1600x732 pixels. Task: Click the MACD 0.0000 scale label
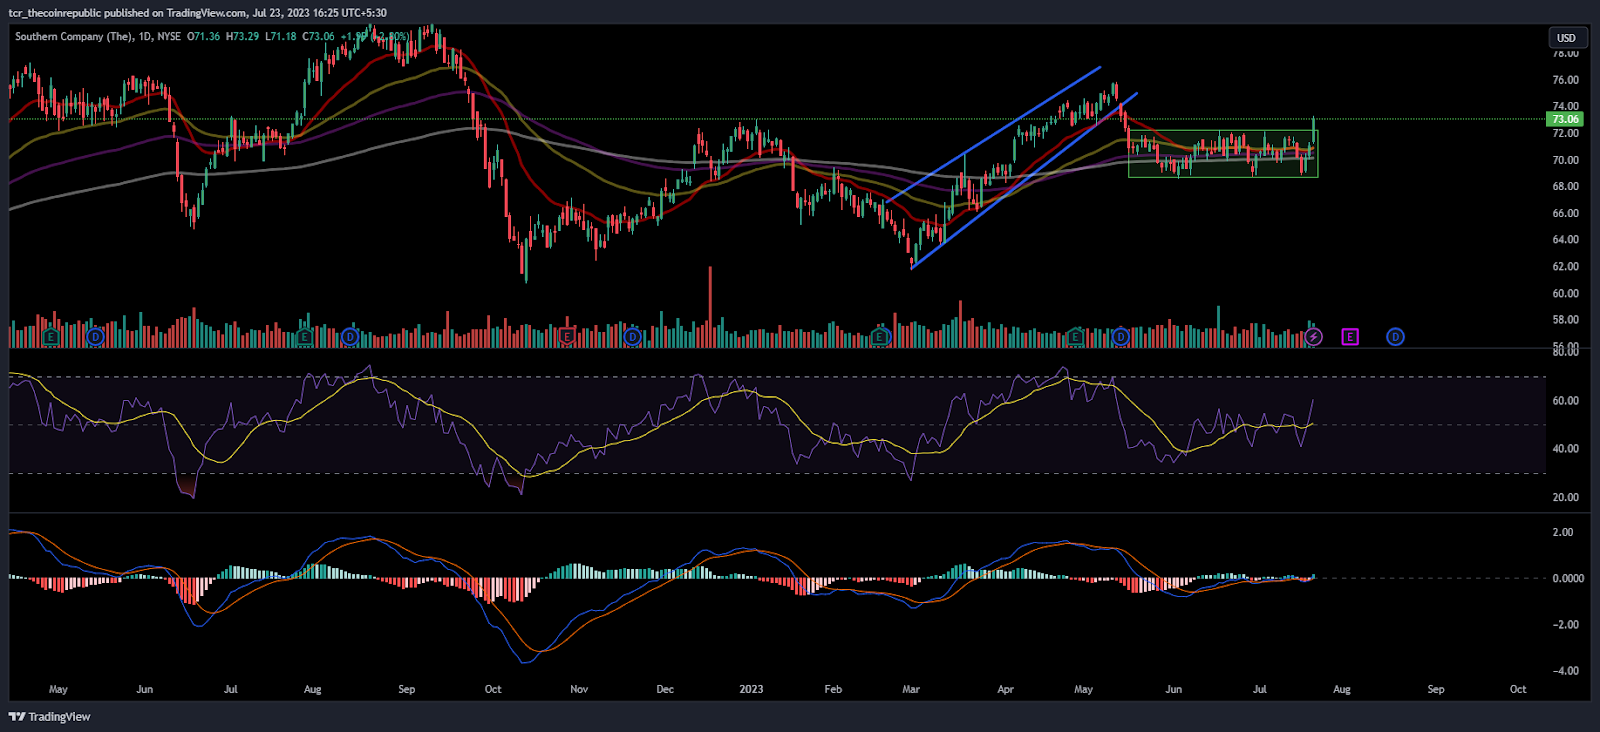1567,578
